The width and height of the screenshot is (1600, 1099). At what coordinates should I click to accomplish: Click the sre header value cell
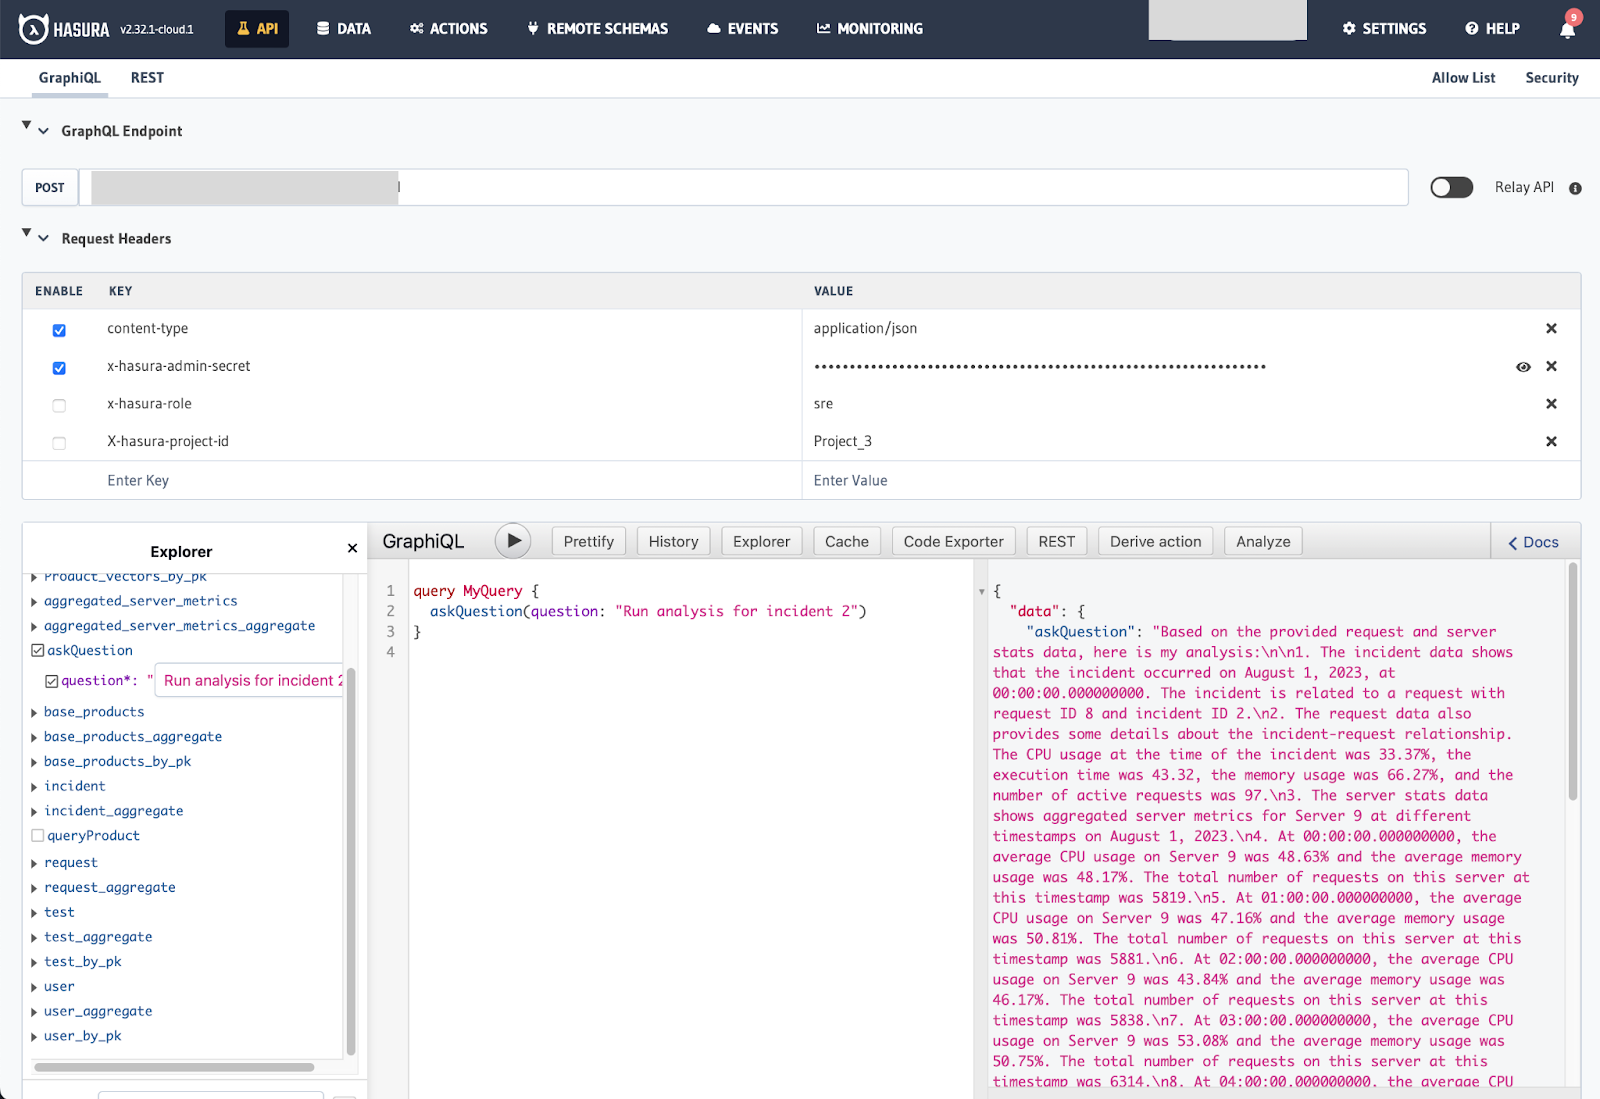tap(1171, 404)
